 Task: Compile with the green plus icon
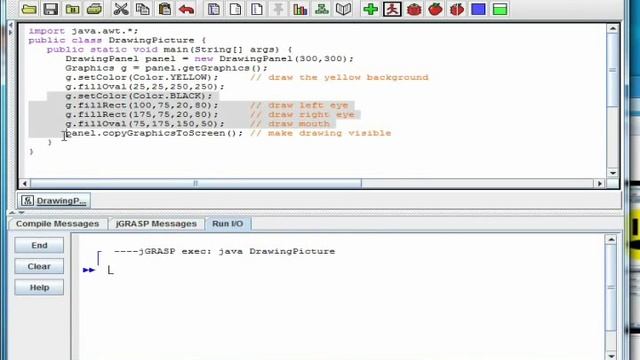[x=370, y=9]
